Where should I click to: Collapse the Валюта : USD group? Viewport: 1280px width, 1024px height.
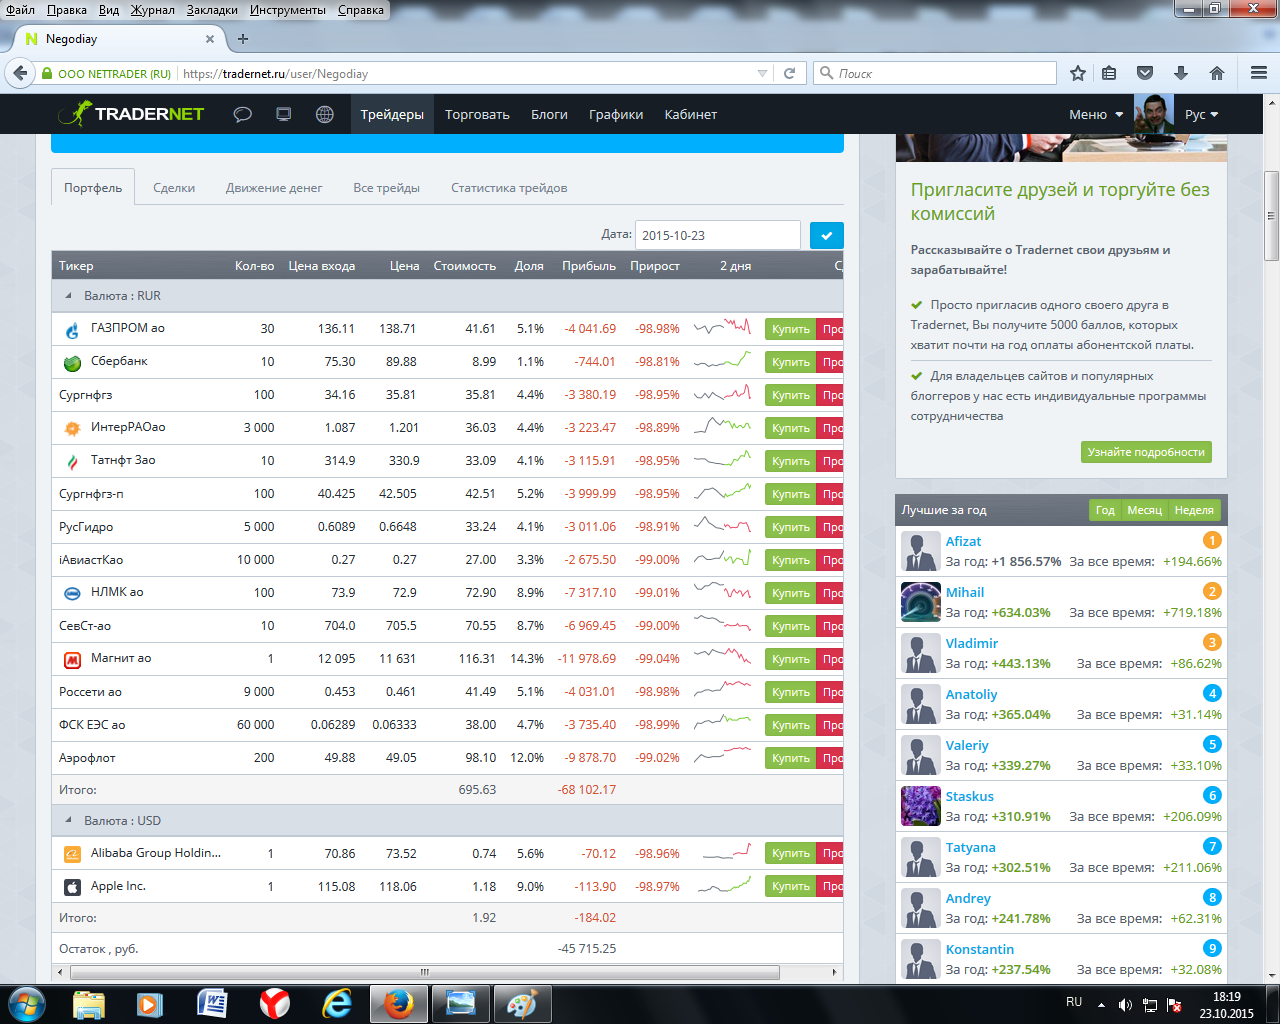[68, 820]
